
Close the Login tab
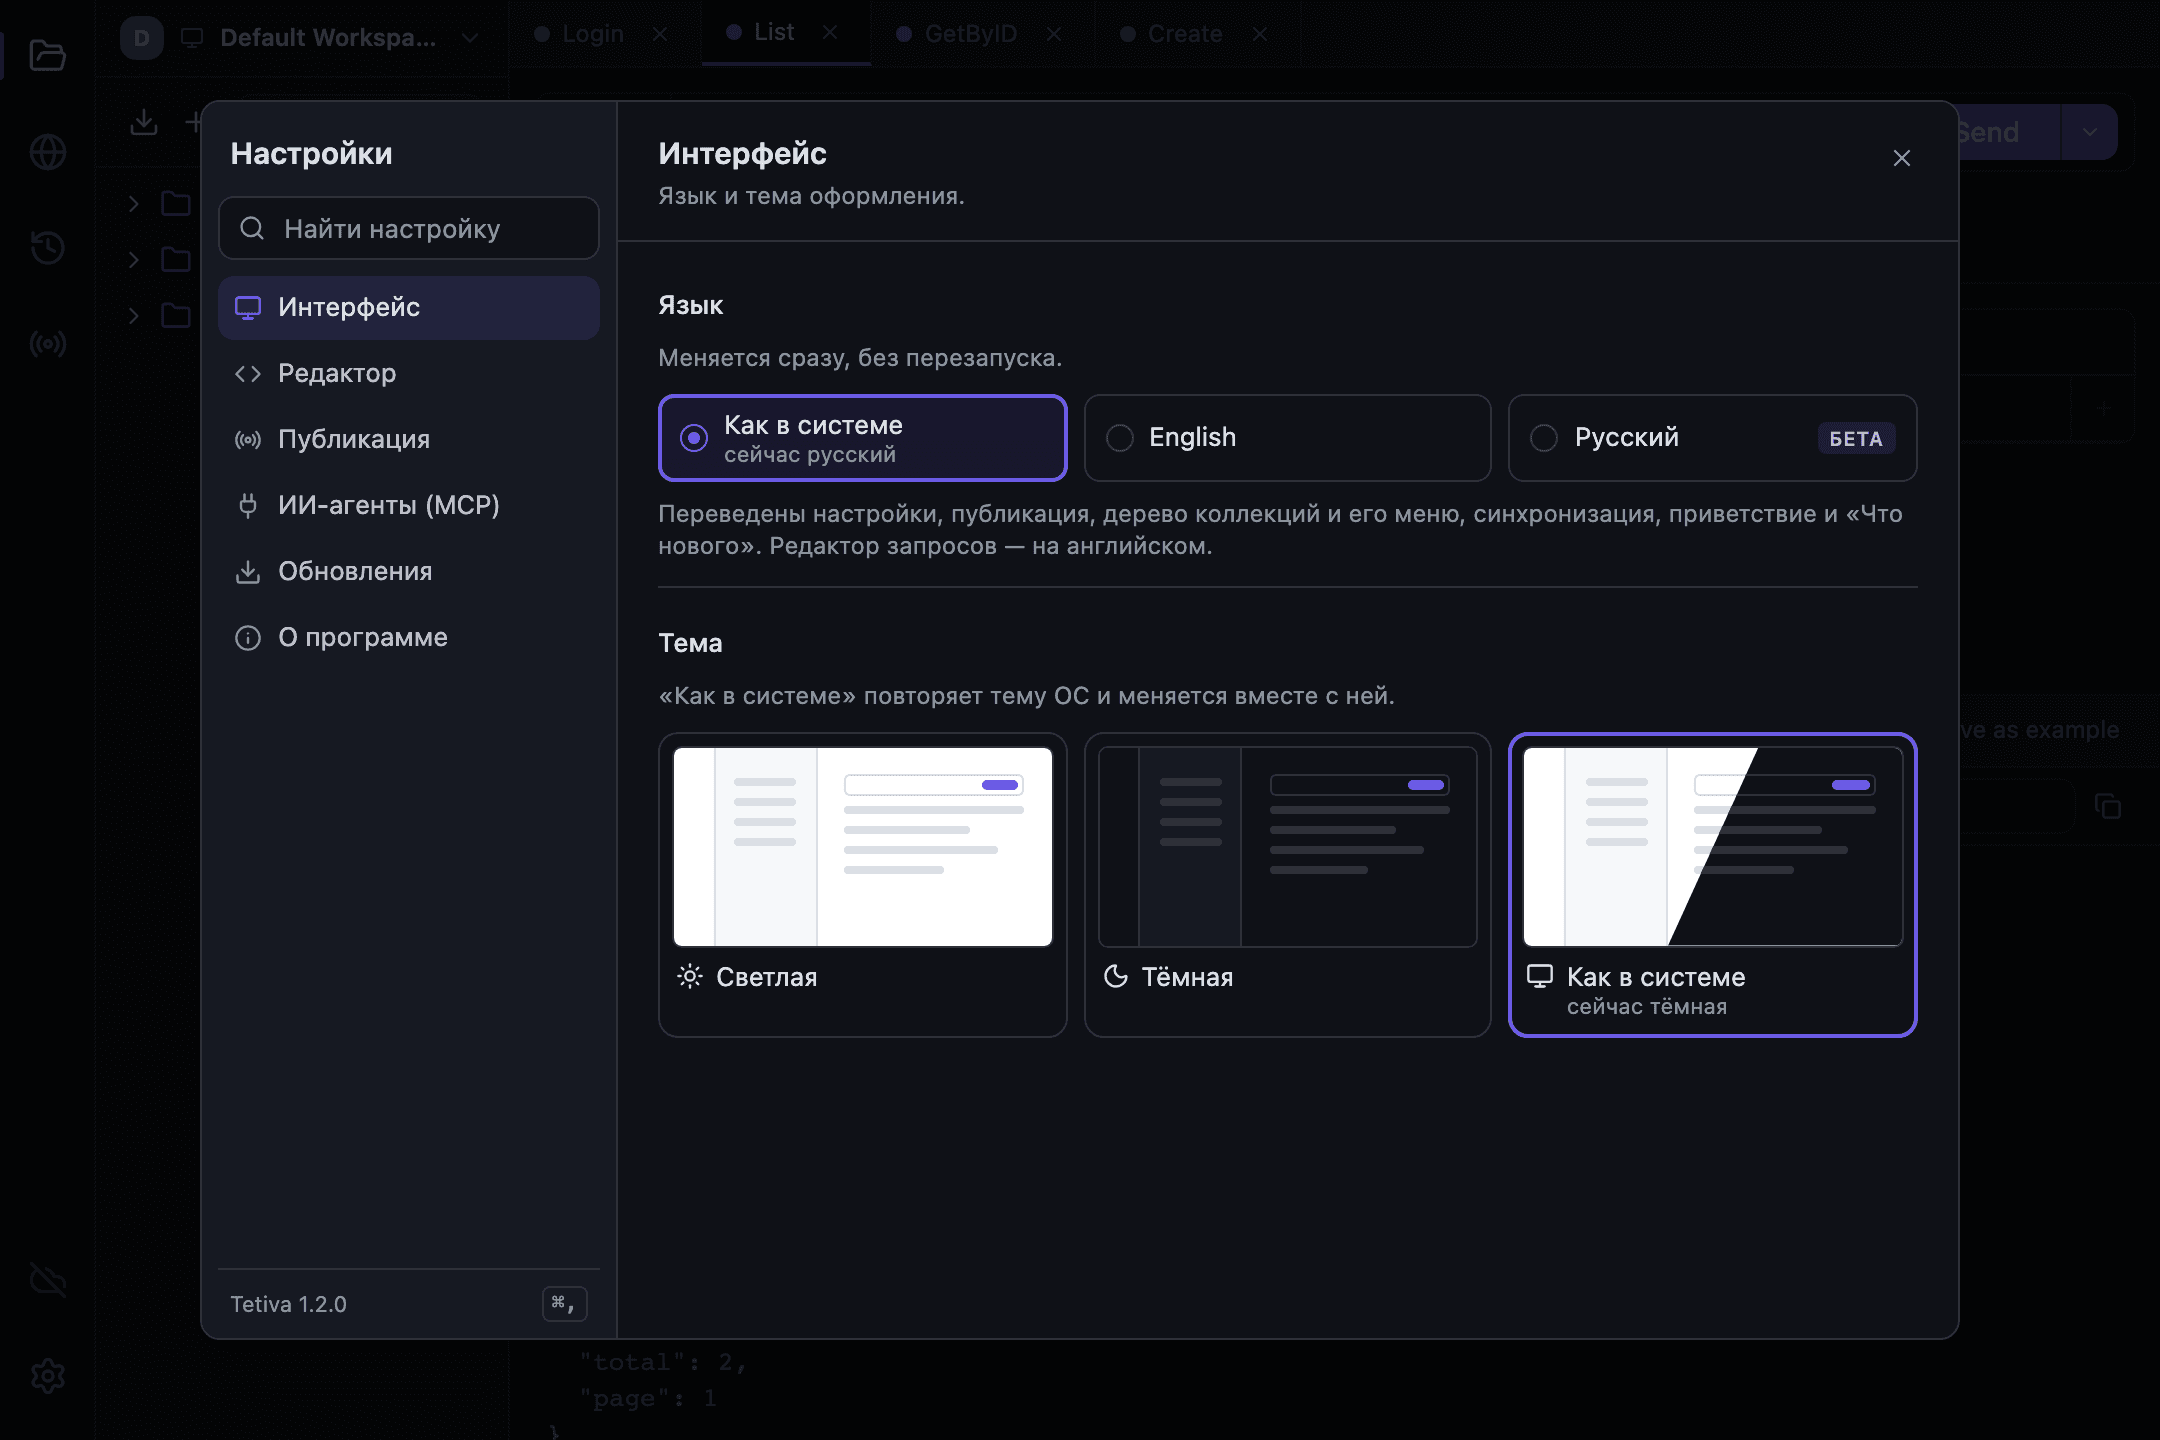coord(660,34)
